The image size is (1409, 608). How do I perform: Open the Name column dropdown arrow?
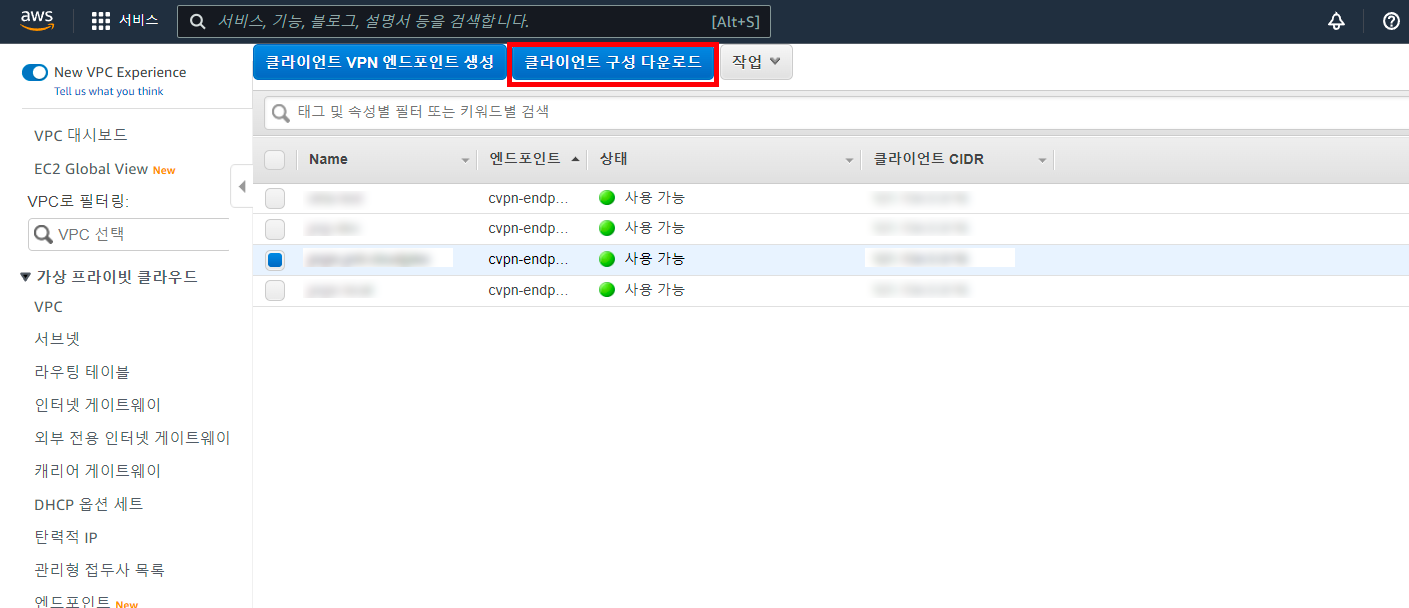click(x=465, y=160)
